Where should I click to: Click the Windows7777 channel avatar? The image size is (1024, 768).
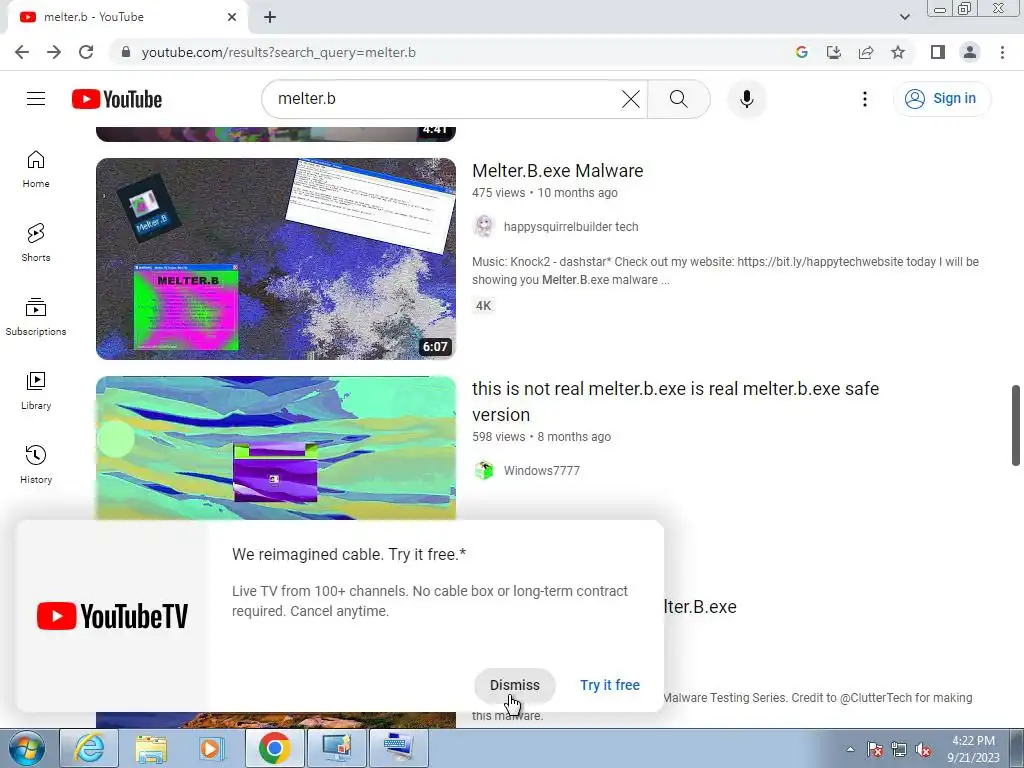tap(484, 470)
